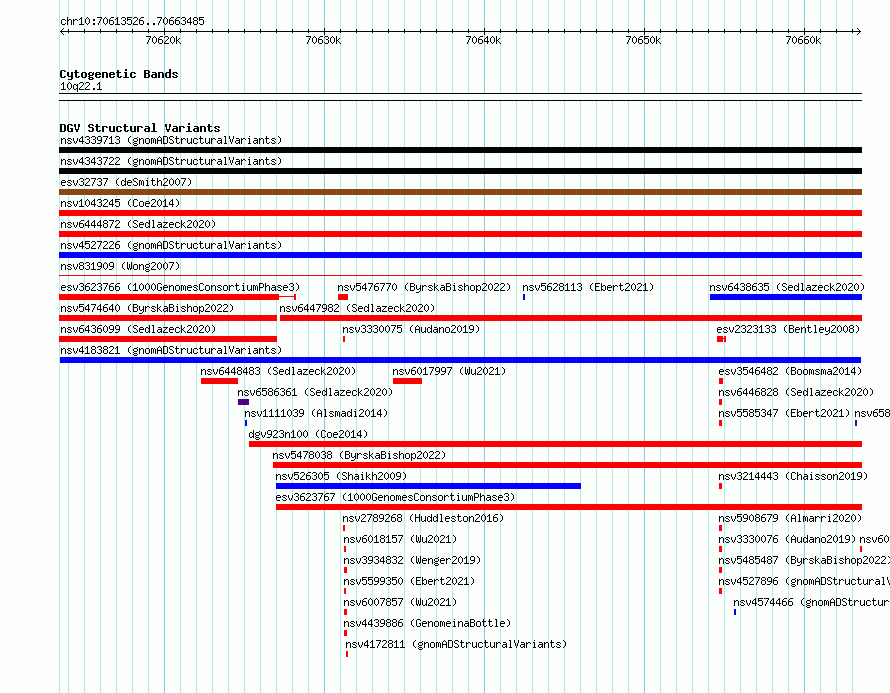Click the Cytogenetic Bands track title
The image size is (890, 693).
(119, 74)
